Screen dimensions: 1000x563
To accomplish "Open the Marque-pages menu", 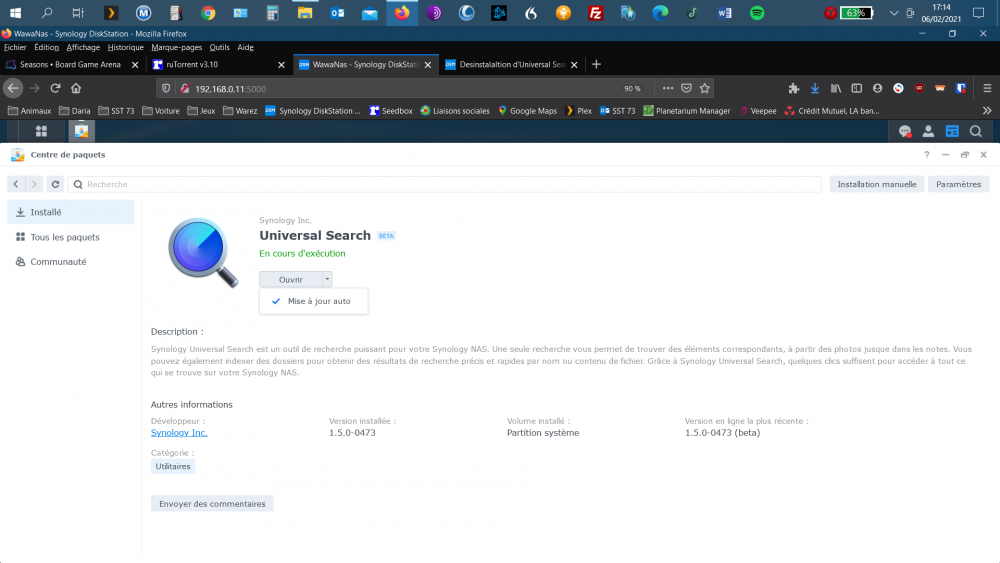I will tap(177, 47).
